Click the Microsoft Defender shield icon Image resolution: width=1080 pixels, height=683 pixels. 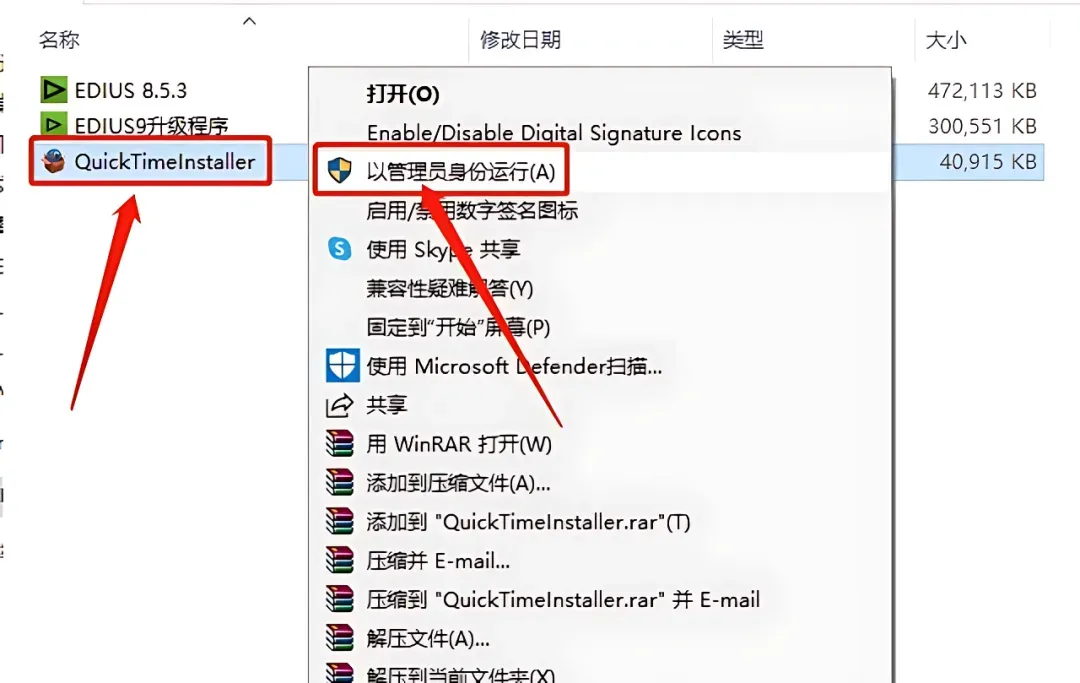[x=342, y=366]
